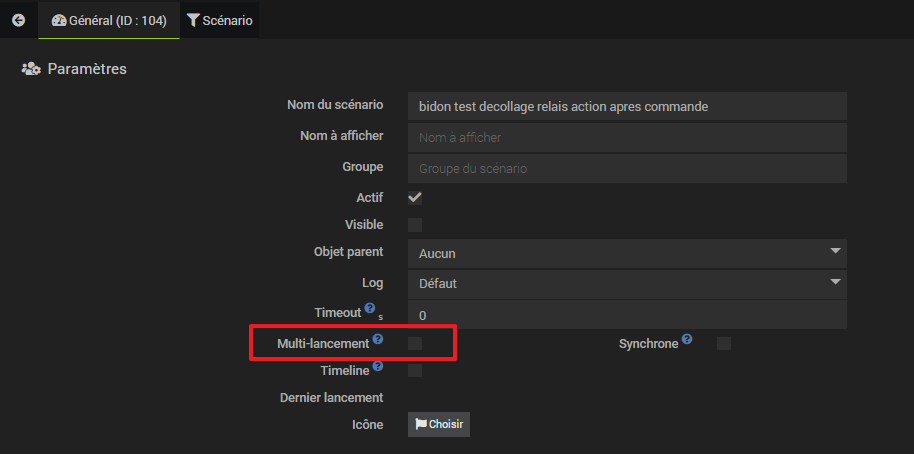Expand the Log level dropdown
Image resolution: width=914 pixels, height=454 pixels.
[627, 284]
